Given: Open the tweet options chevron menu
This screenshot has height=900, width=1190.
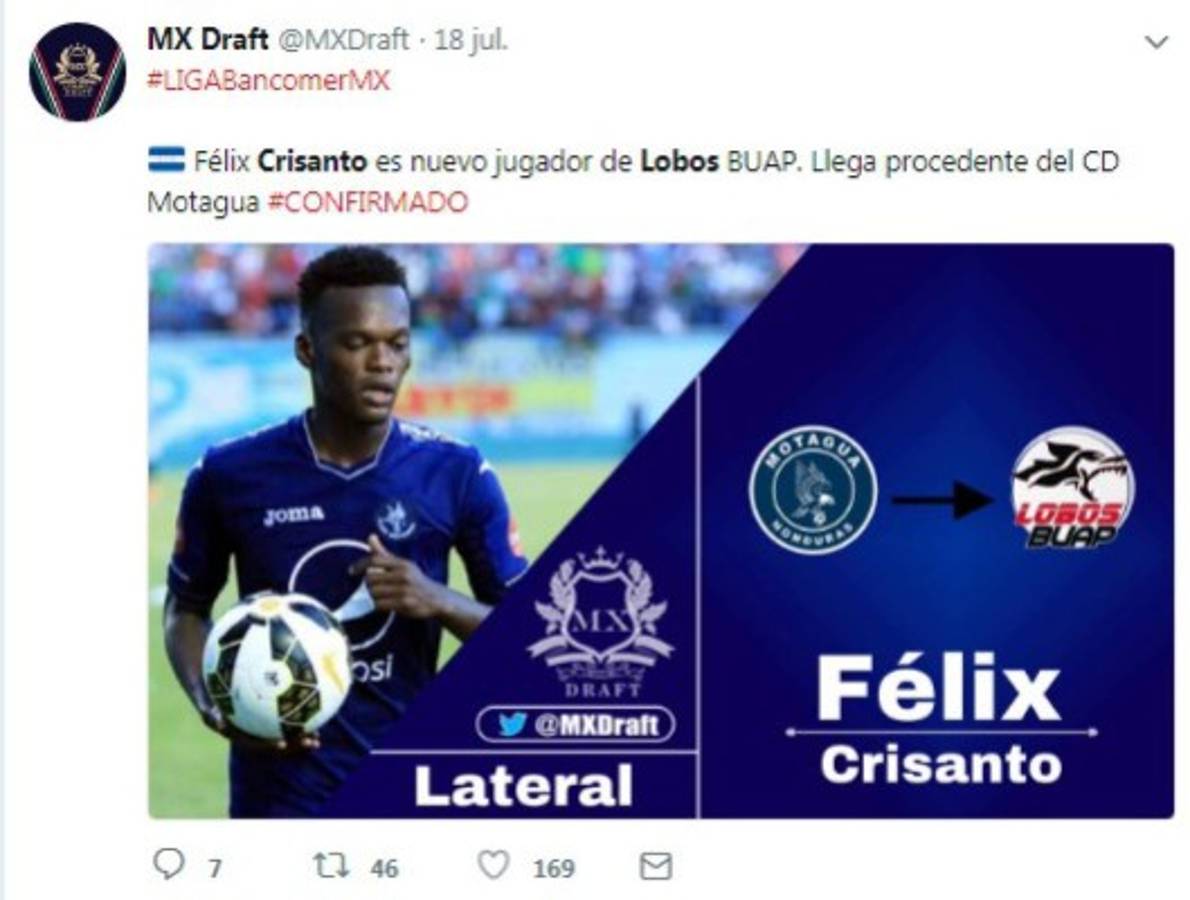Looking at the screenshot, I should tap(1156, 42).
